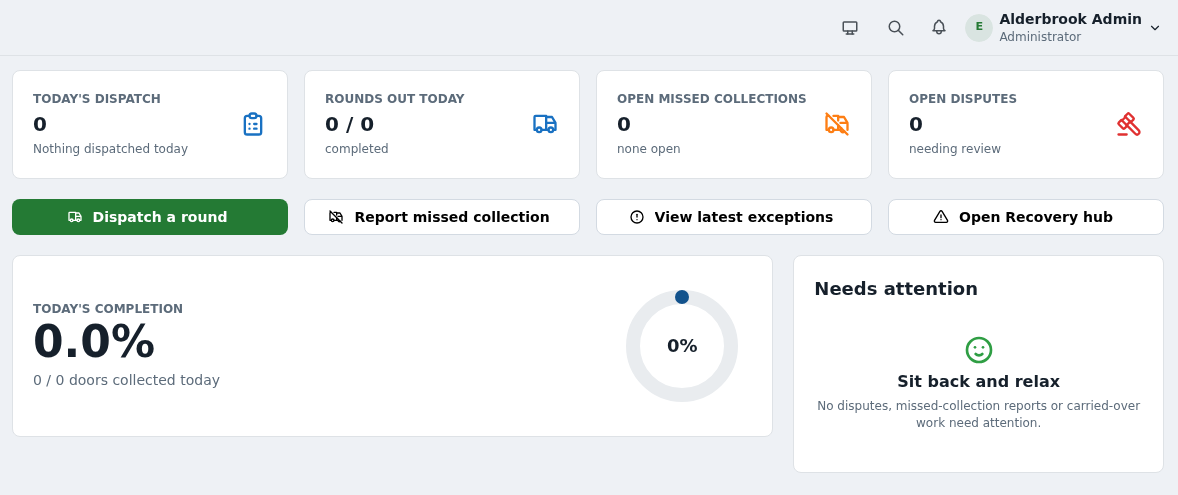Click the 'No disputes, missed-collection reports' message
The height and width of the screenshot is (495, 1178).
(978, 414)
